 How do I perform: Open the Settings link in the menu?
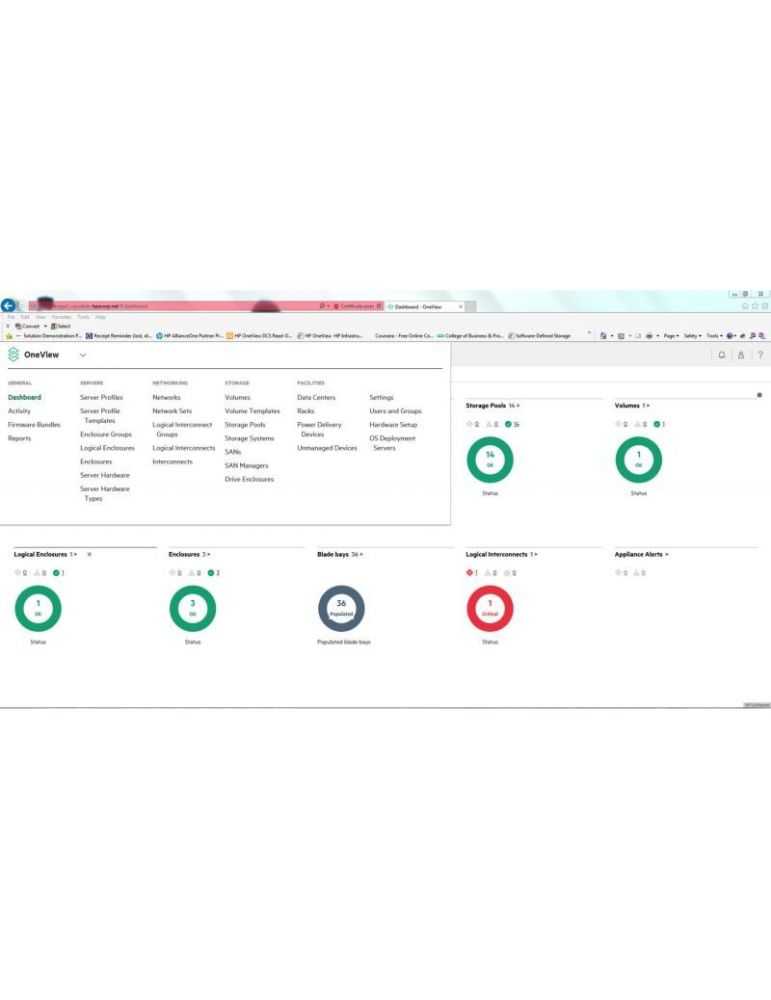(381, 397)
